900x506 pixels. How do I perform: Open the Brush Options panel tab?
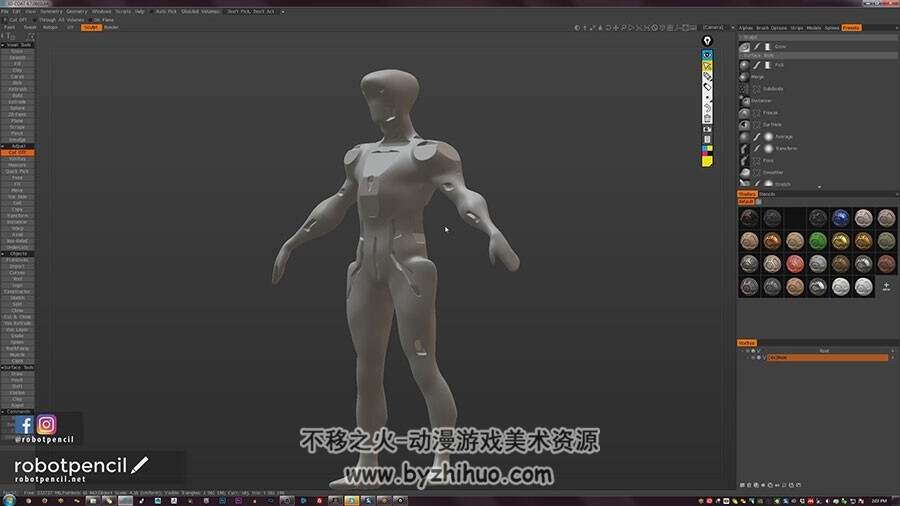coord(771,28)
